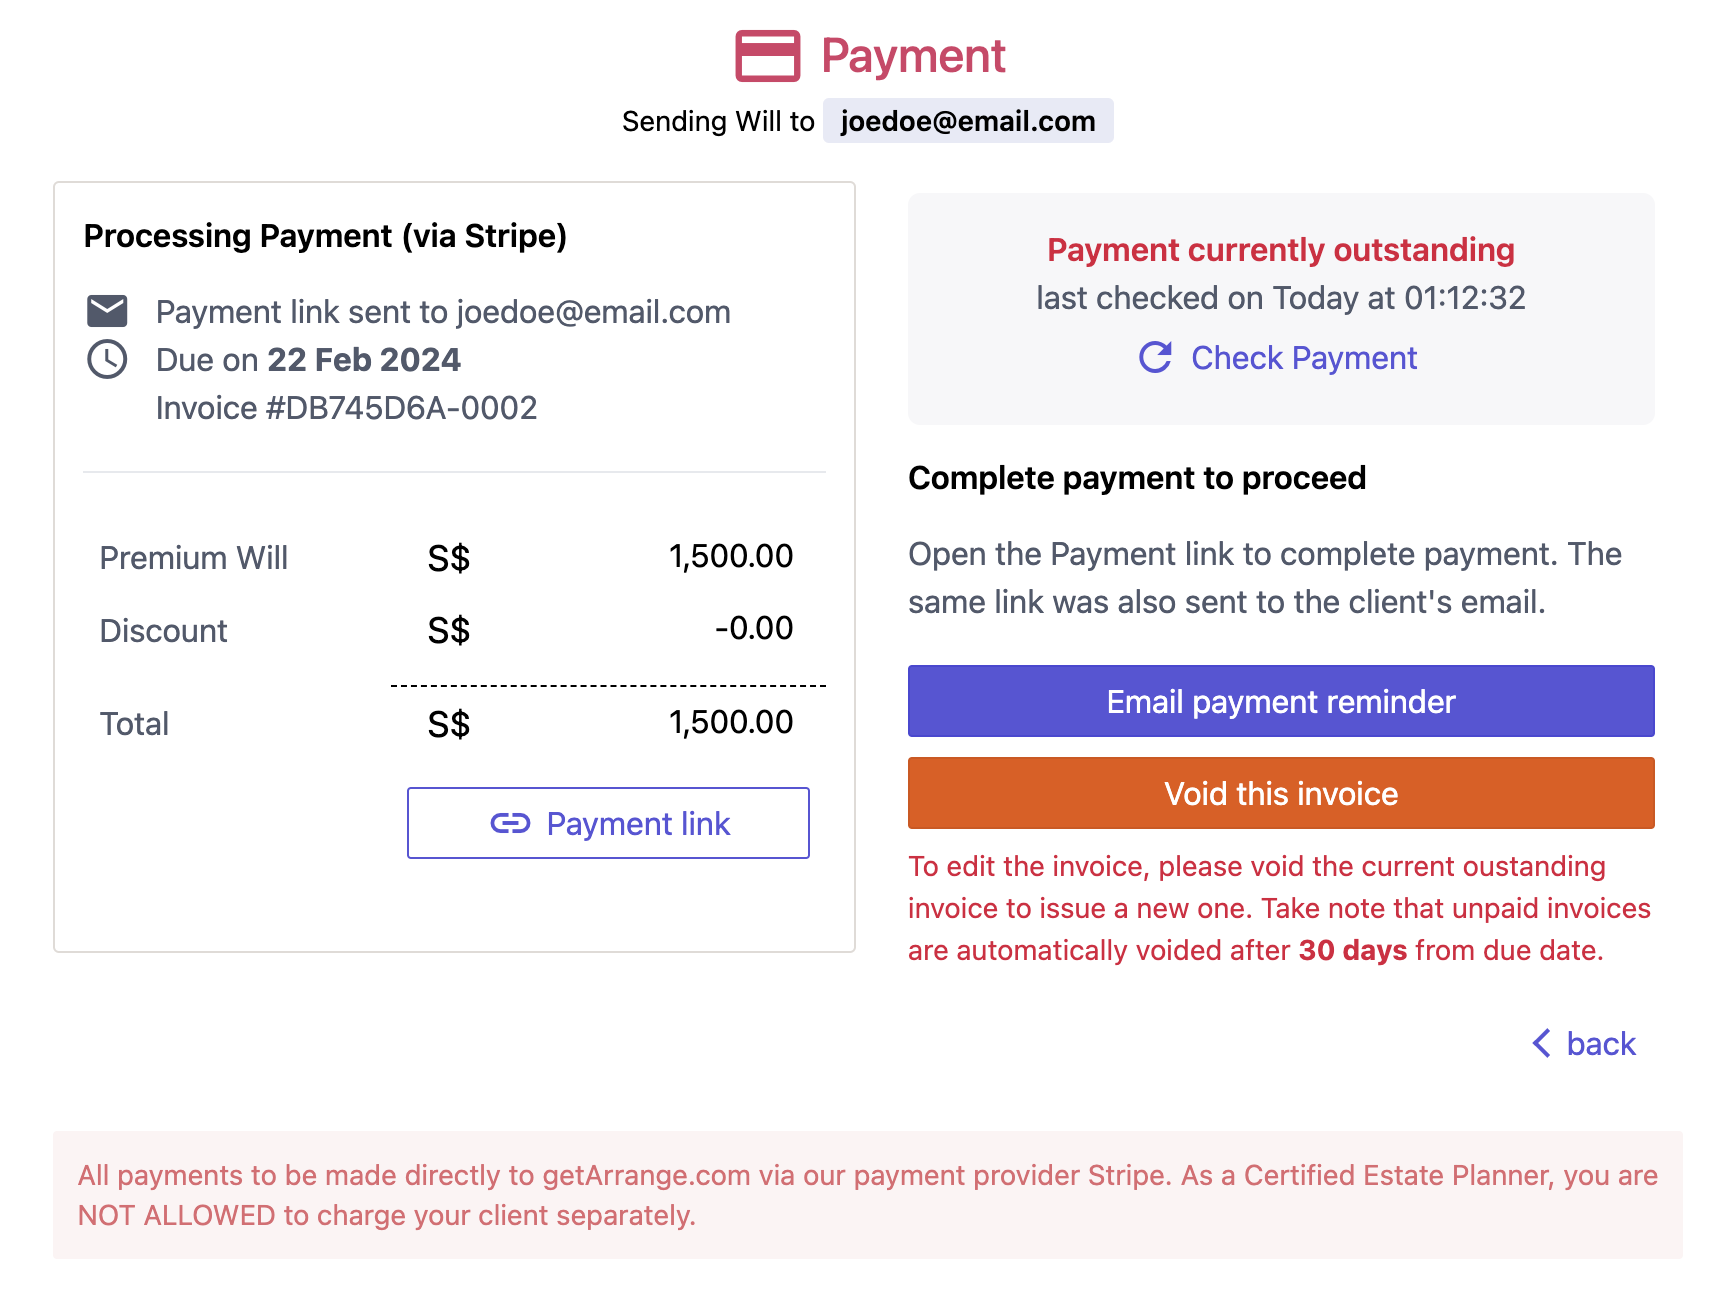This screenshot has height=1304, width=1734.
Task: Click the Payment page heading
Action: [913, 56]
